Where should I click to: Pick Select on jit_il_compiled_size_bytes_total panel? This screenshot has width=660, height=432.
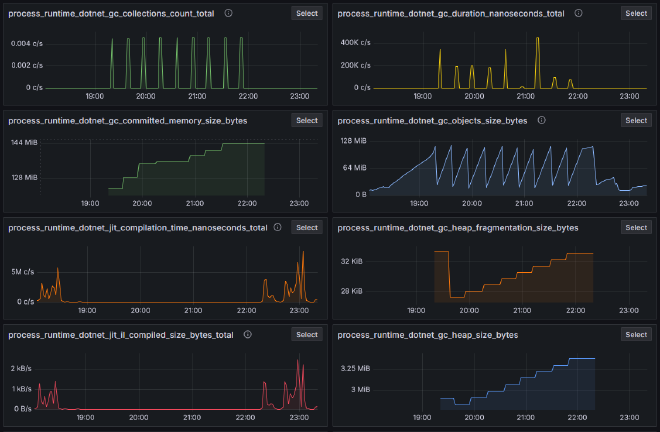(x=306, y=335)
